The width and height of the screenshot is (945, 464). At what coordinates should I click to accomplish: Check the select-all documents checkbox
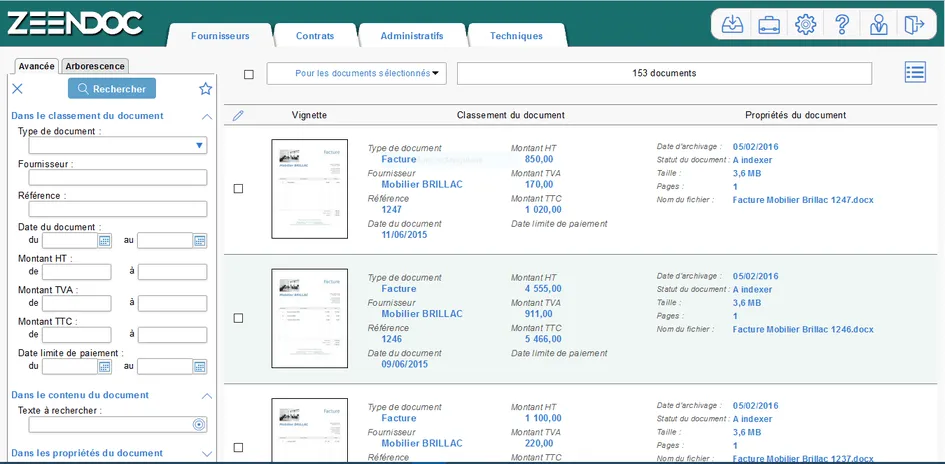(x=249, y=74)
